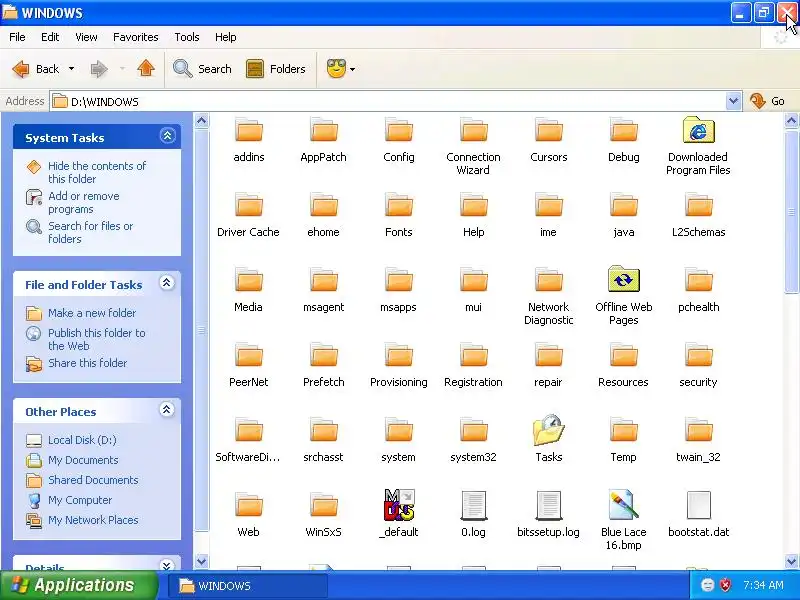
Task: Go to My Computer
Action: [x=80, y=500]
